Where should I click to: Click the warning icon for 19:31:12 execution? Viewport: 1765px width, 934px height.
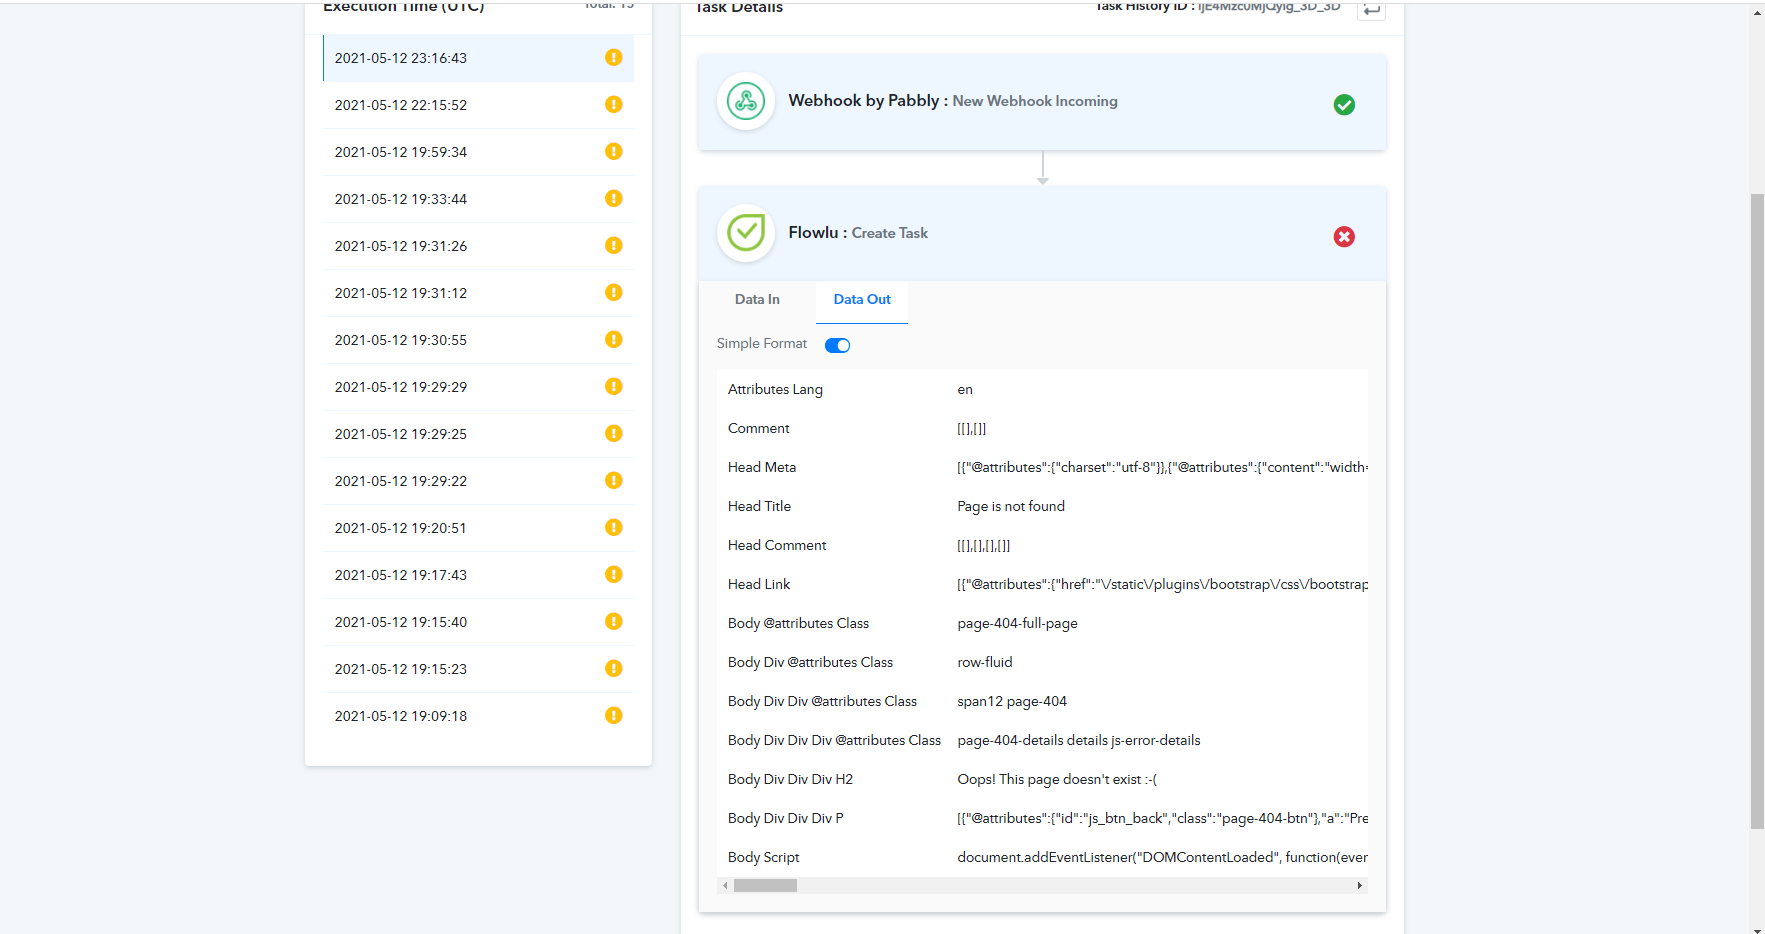[614, 293]
